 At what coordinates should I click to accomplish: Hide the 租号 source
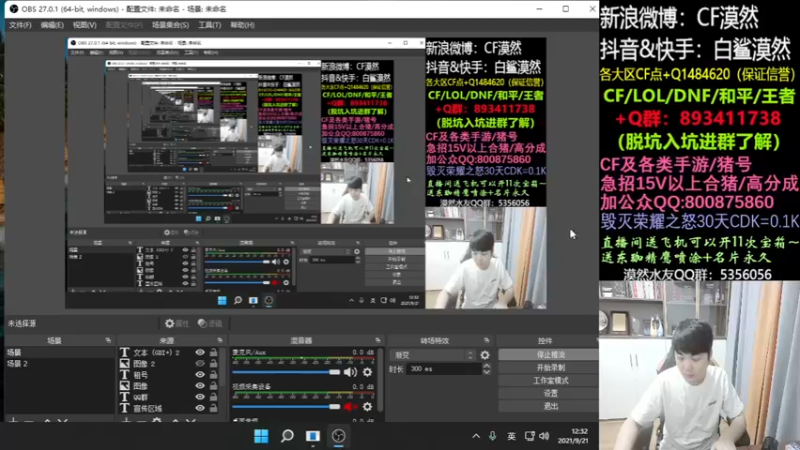200,375
